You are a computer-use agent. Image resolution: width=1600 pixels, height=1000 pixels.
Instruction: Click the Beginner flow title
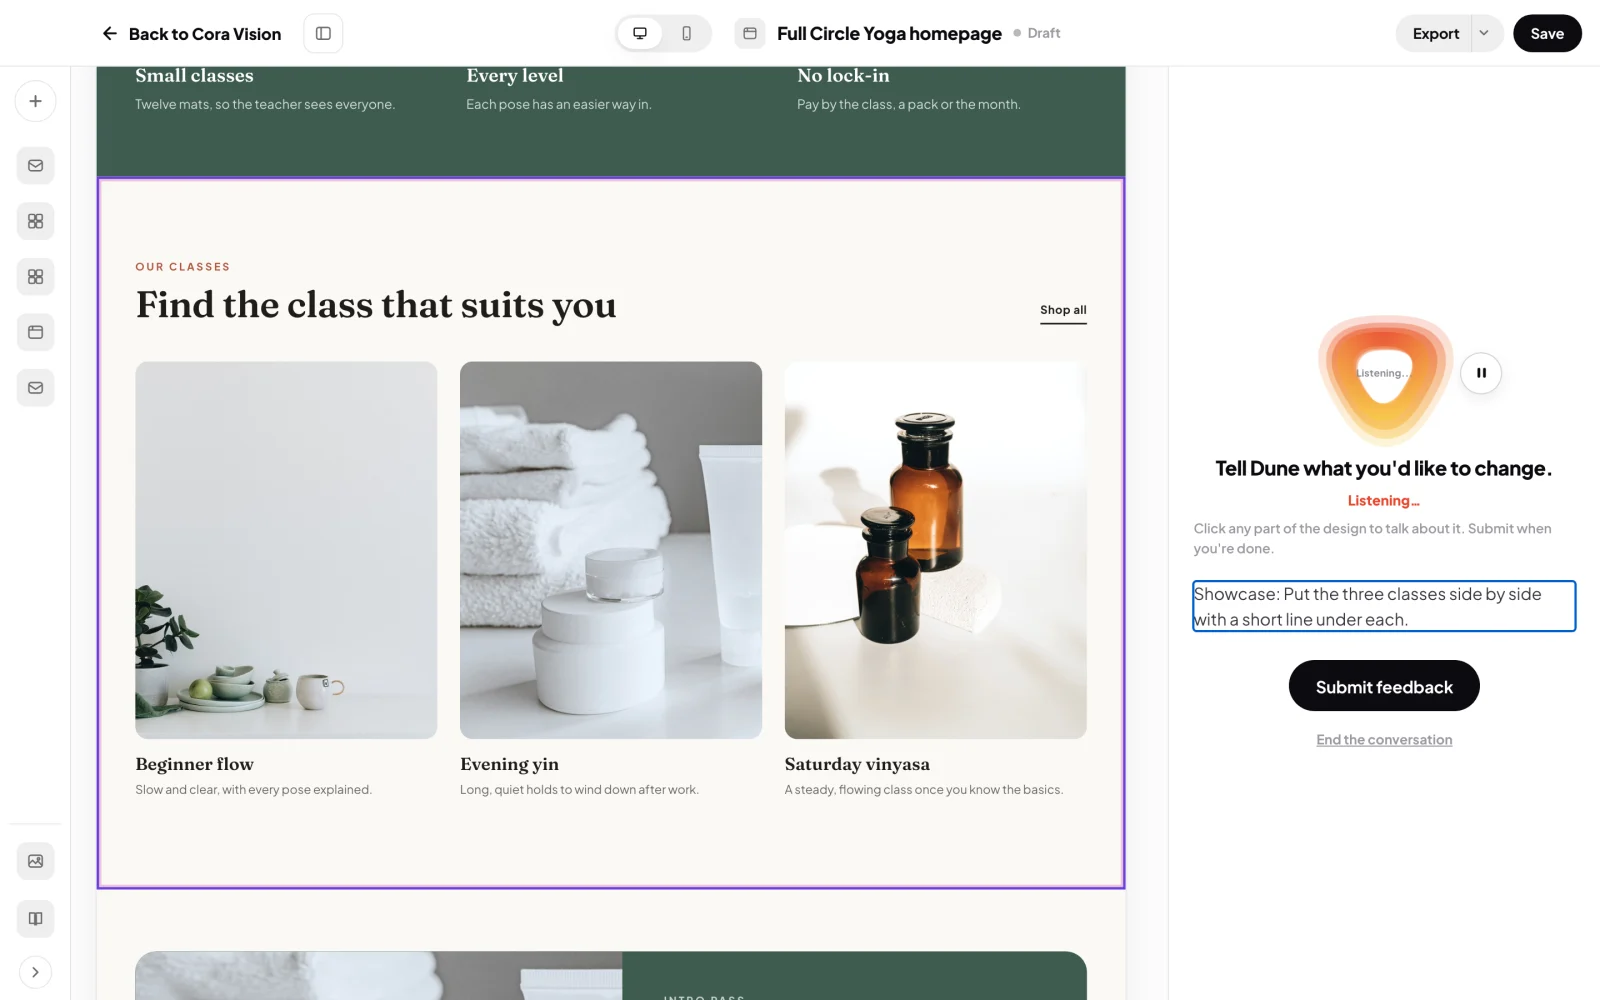(x=194, y=764)
